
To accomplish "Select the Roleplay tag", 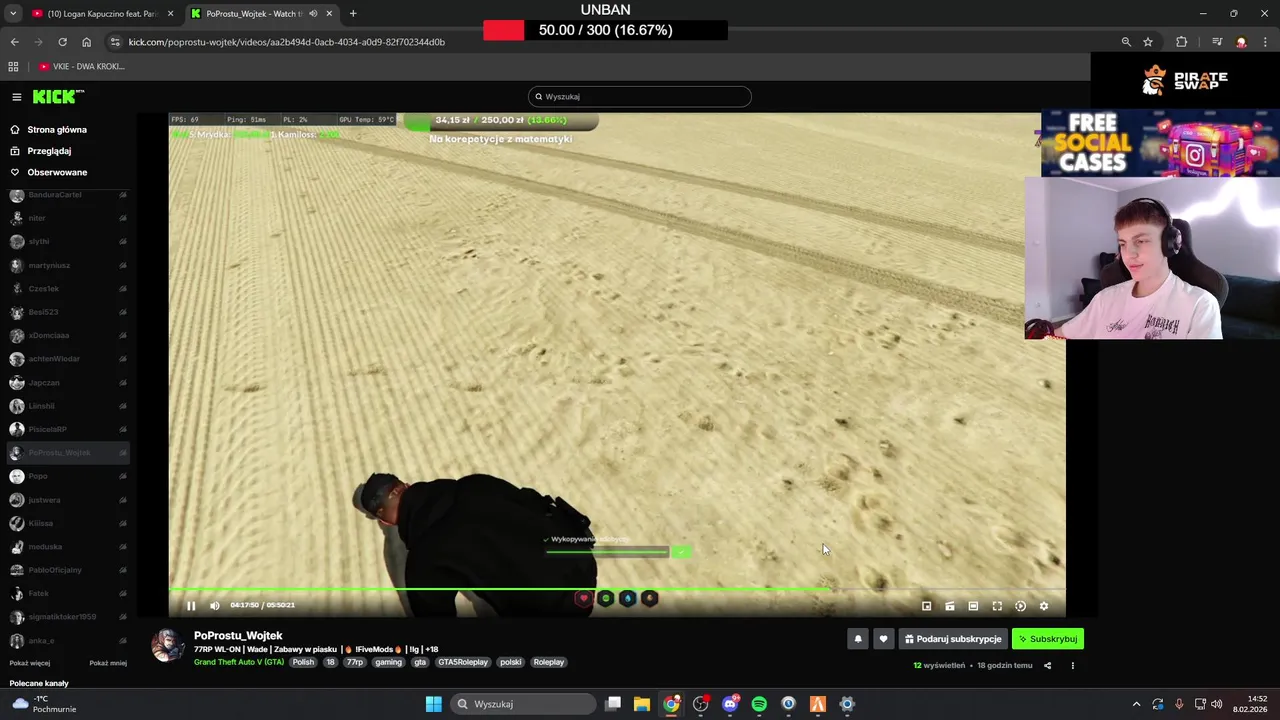I will [549, 662].
